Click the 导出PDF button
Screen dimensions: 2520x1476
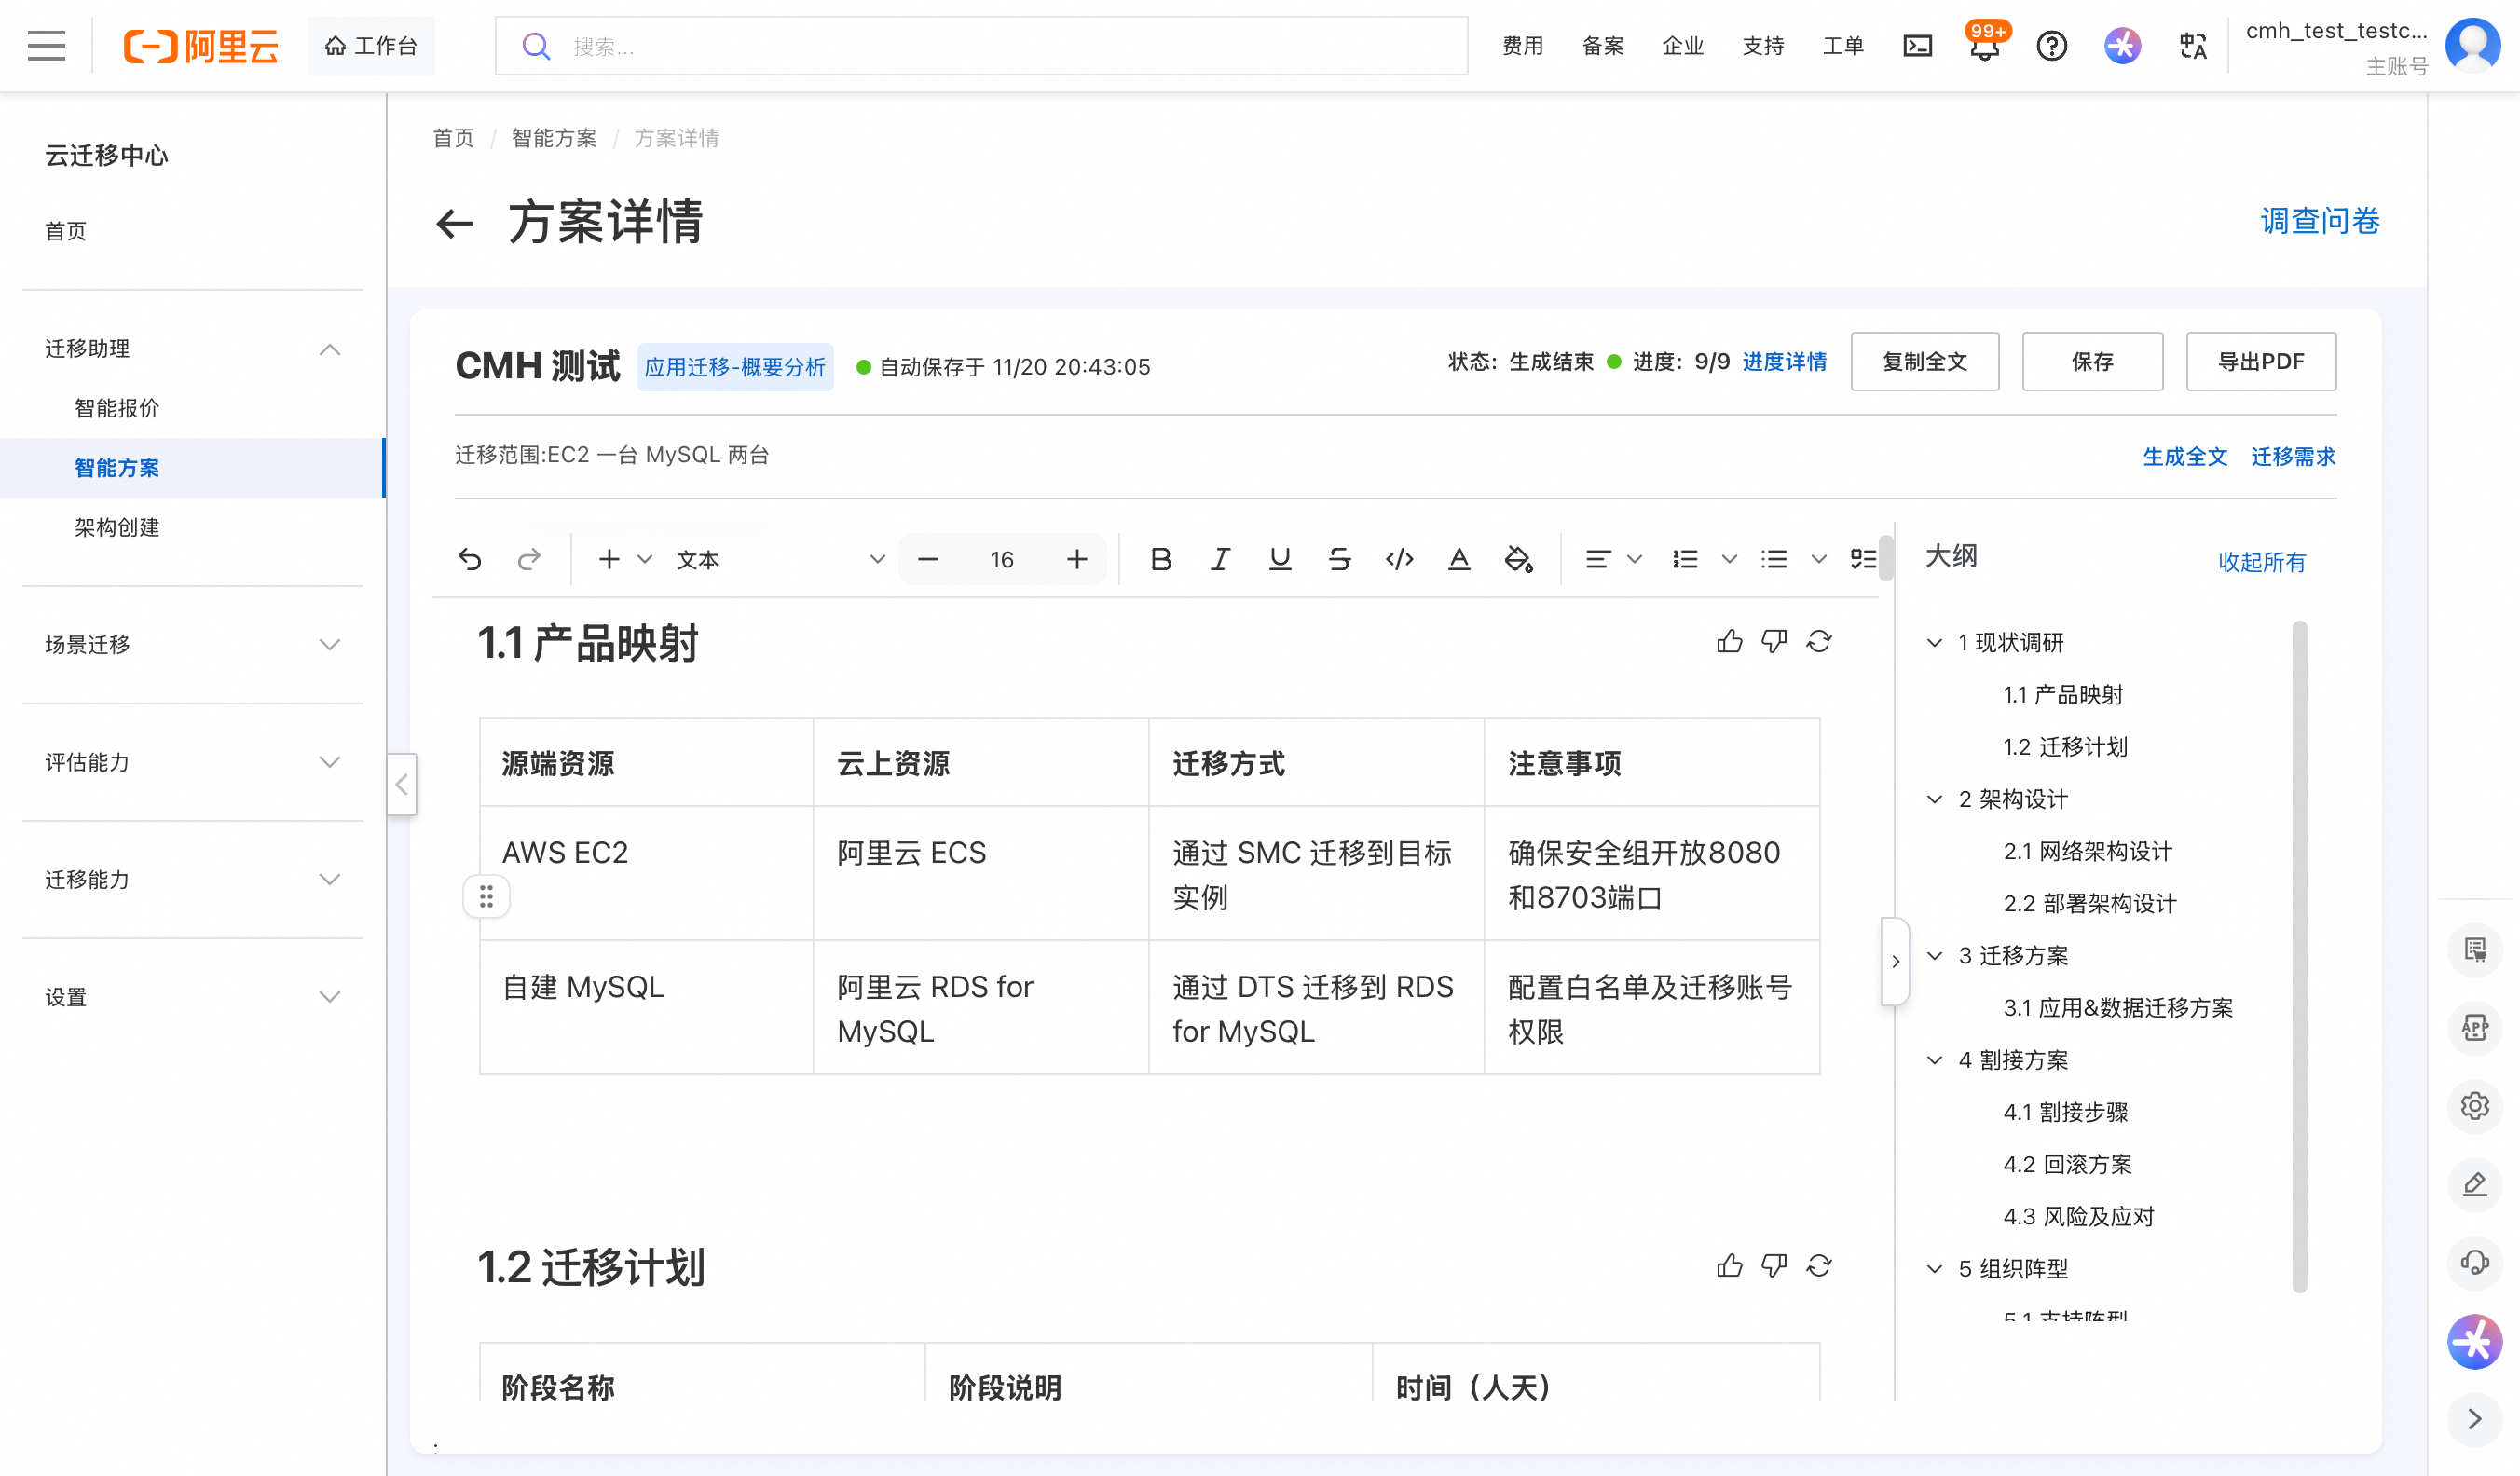pos(2260,362)
